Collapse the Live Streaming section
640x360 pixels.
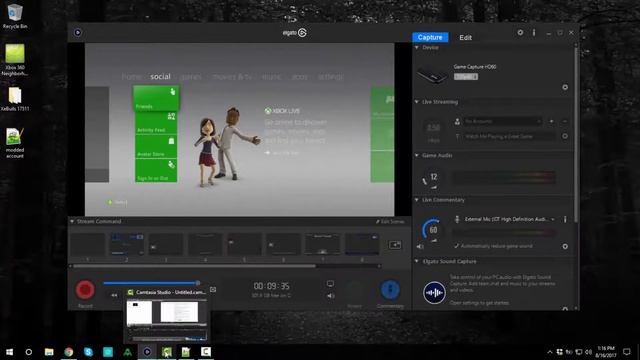417,102
